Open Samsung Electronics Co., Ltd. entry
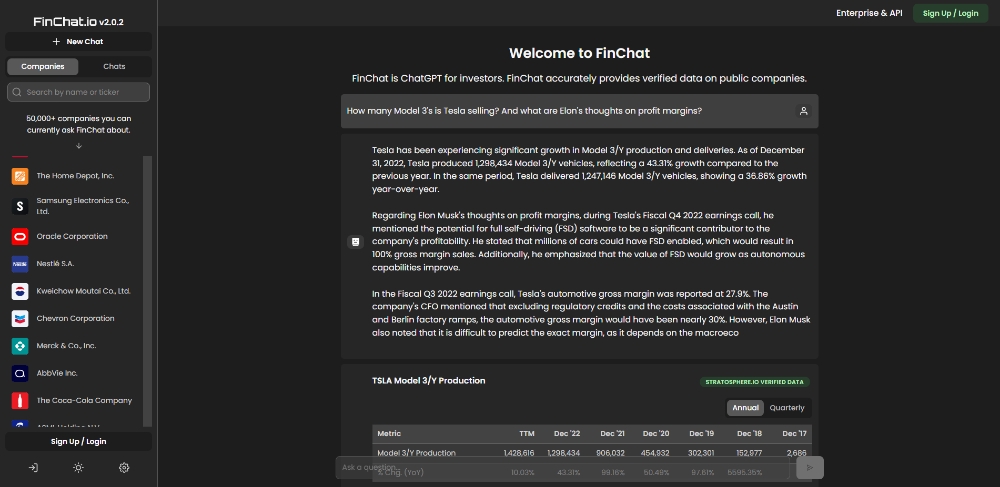Image resolution: width=1000 pixels, height=487 pixels. click(x=75, y=206)
